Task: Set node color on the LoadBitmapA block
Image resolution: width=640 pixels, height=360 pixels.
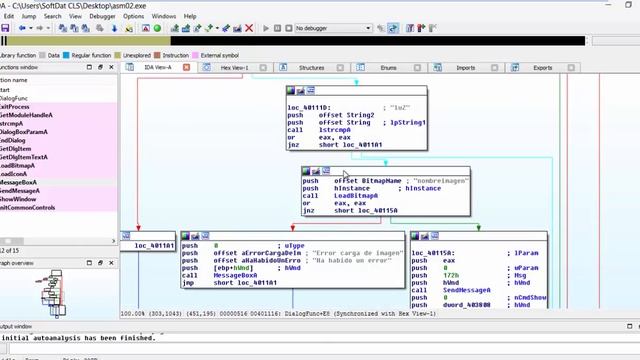Action: click(306, 171)
